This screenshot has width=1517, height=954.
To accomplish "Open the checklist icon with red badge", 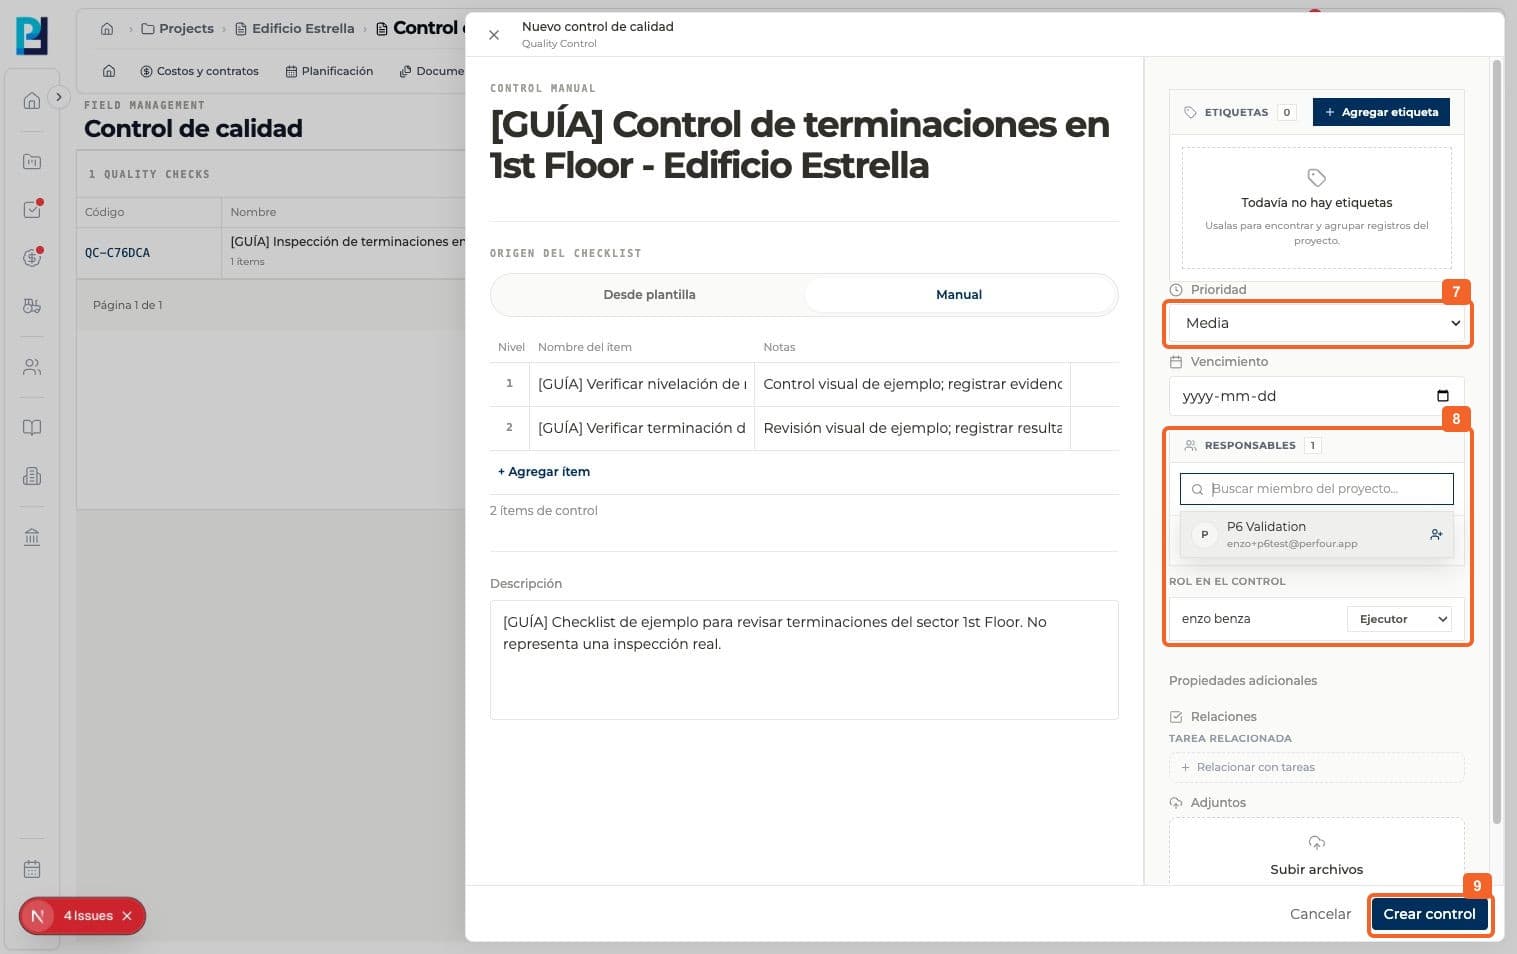I will pos(32,209).
